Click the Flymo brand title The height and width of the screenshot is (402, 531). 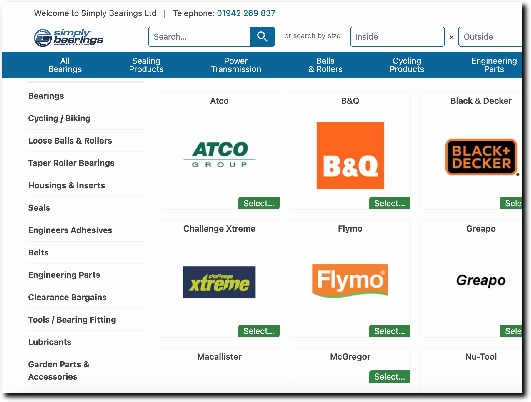pos(350,229)
